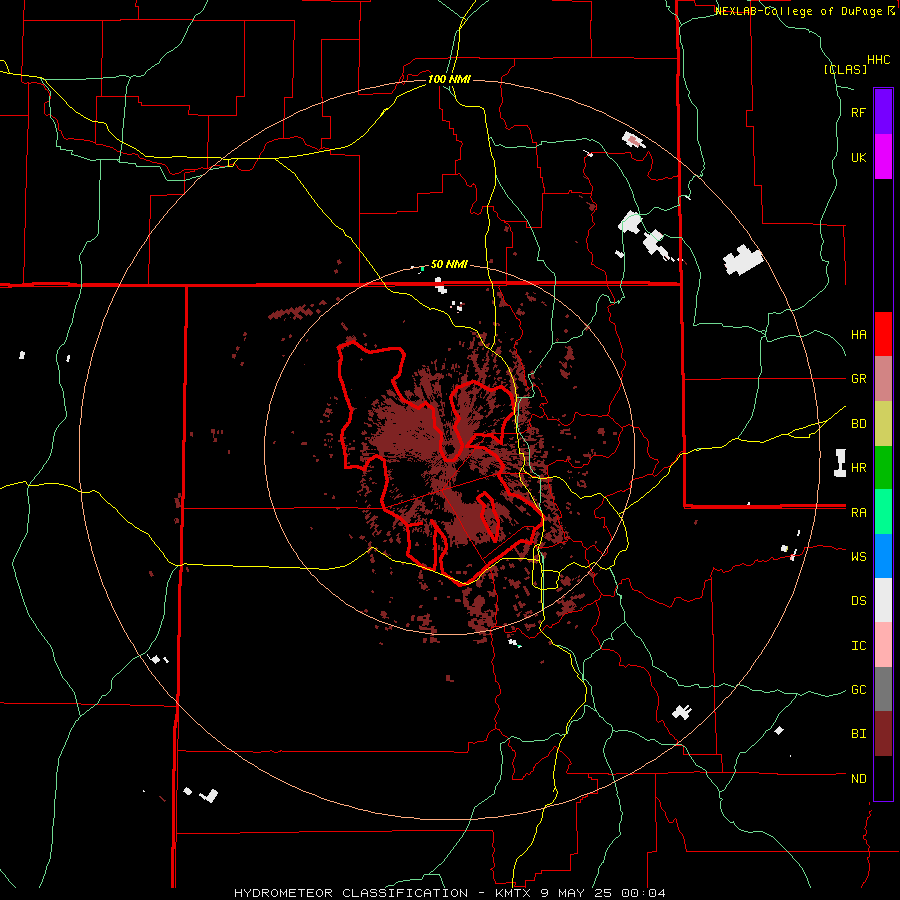Click the 'DS' legend label

tap(858, 601)
